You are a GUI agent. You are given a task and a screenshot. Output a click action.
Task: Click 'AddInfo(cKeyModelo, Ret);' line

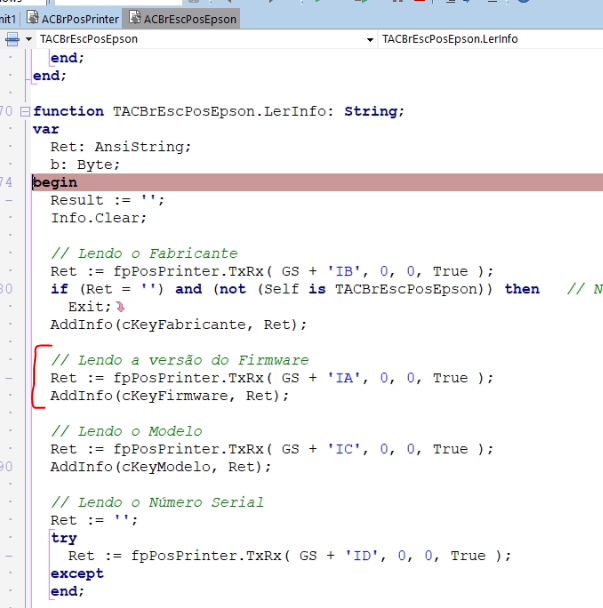point(161,467)
